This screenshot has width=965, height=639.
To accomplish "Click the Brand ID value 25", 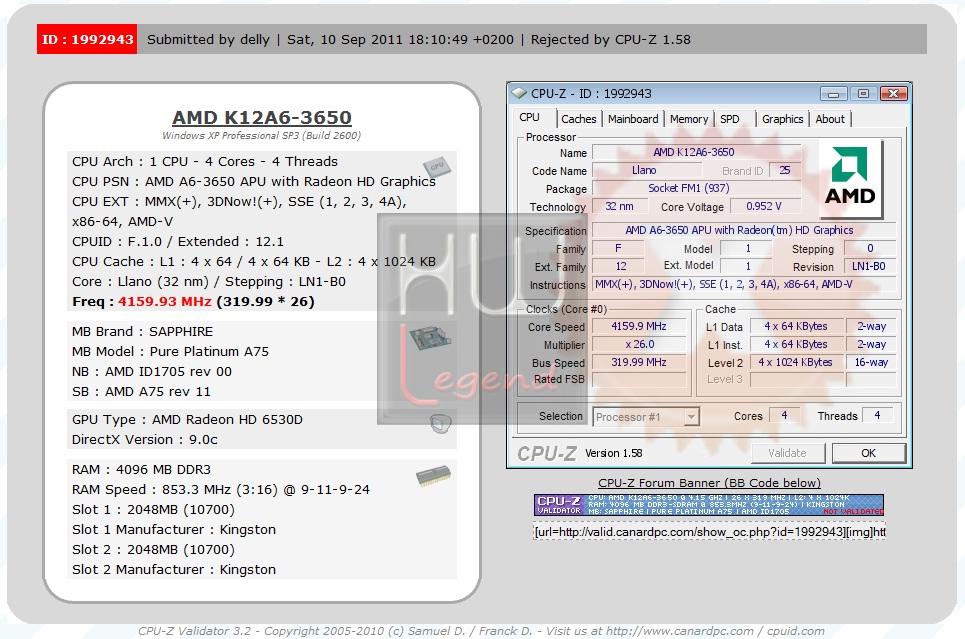I will (x=785, y=170).
